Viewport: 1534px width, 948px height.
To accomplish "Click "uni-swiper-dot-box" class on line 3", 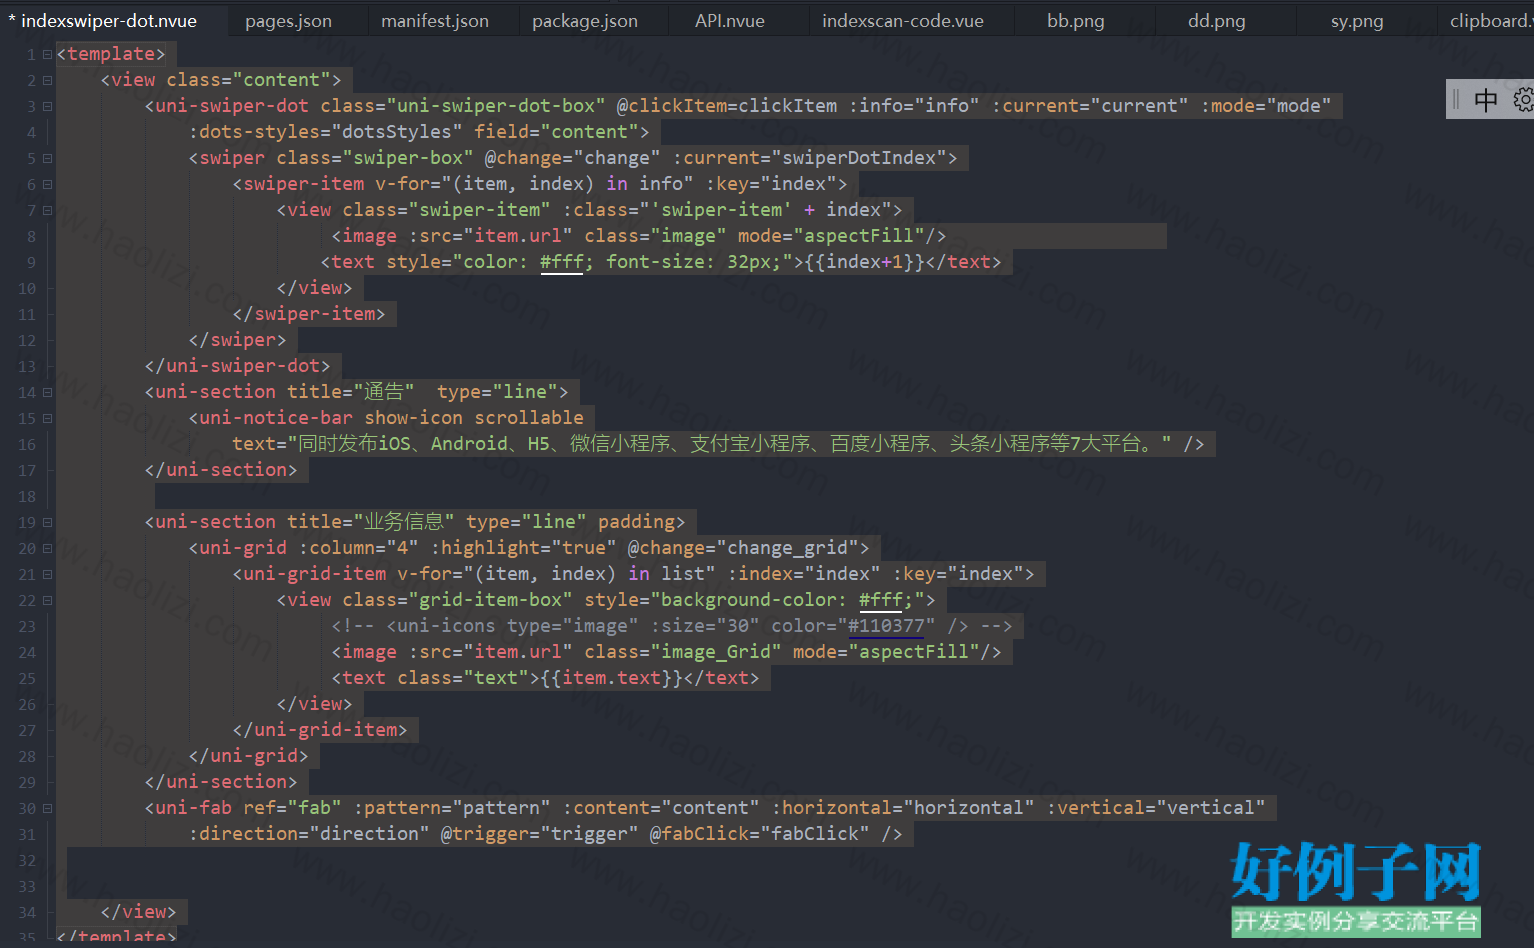I will pos(496,106).
